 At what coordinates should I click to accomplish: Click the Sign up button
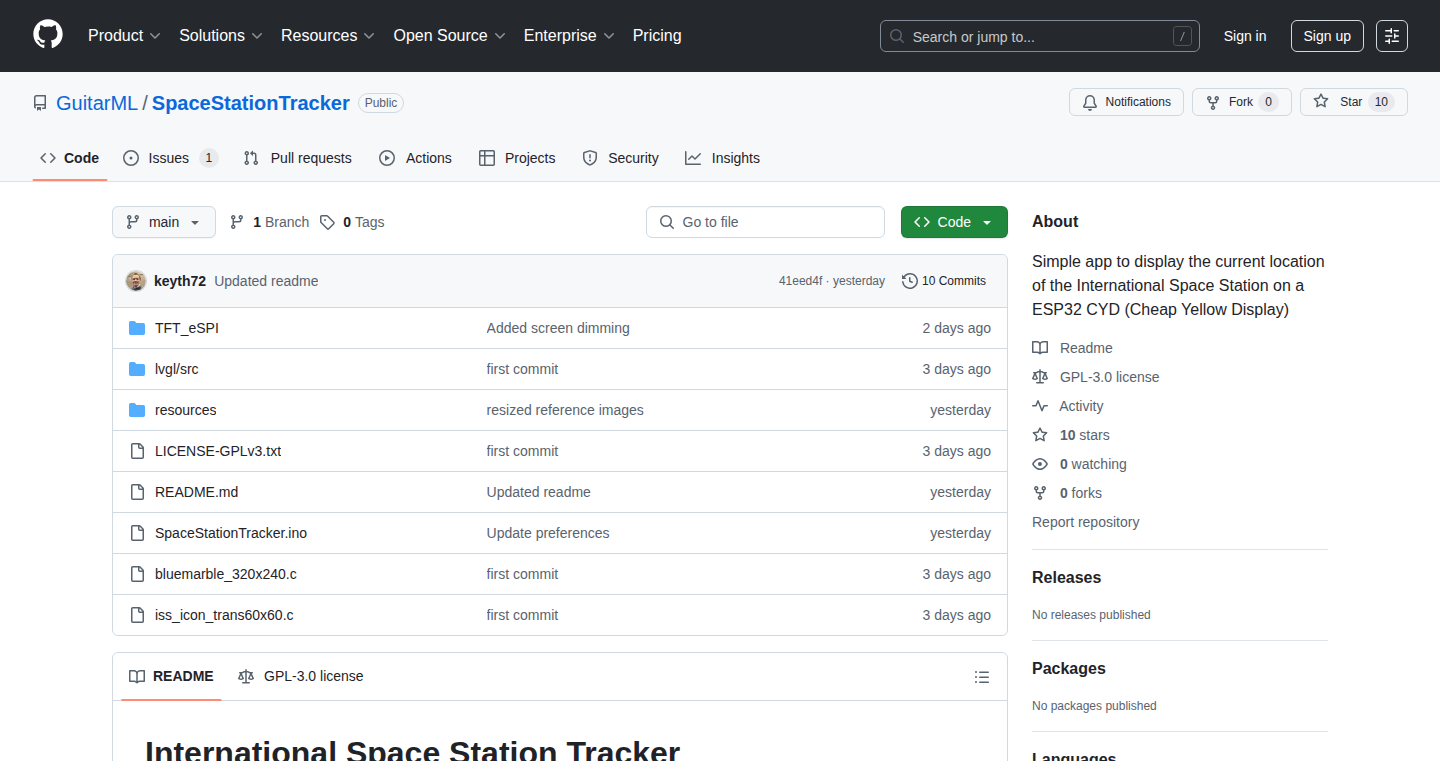coord(1327,36)
